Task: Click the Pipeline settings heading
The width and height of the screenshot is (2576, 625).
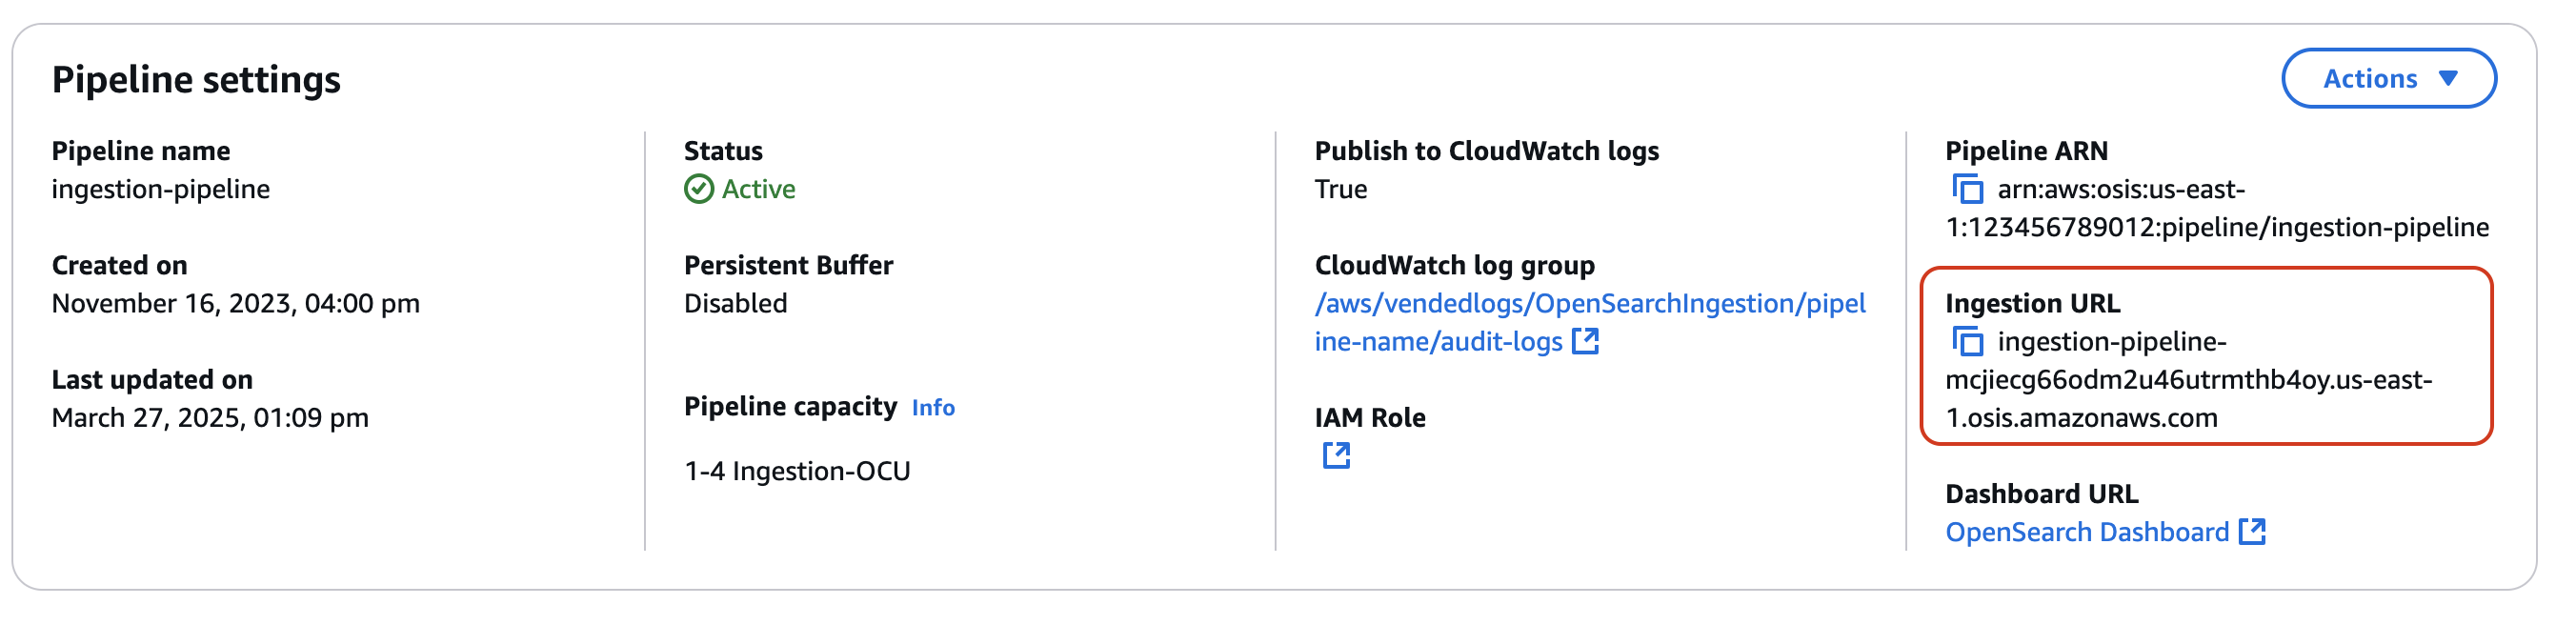Action: [197, 78]
